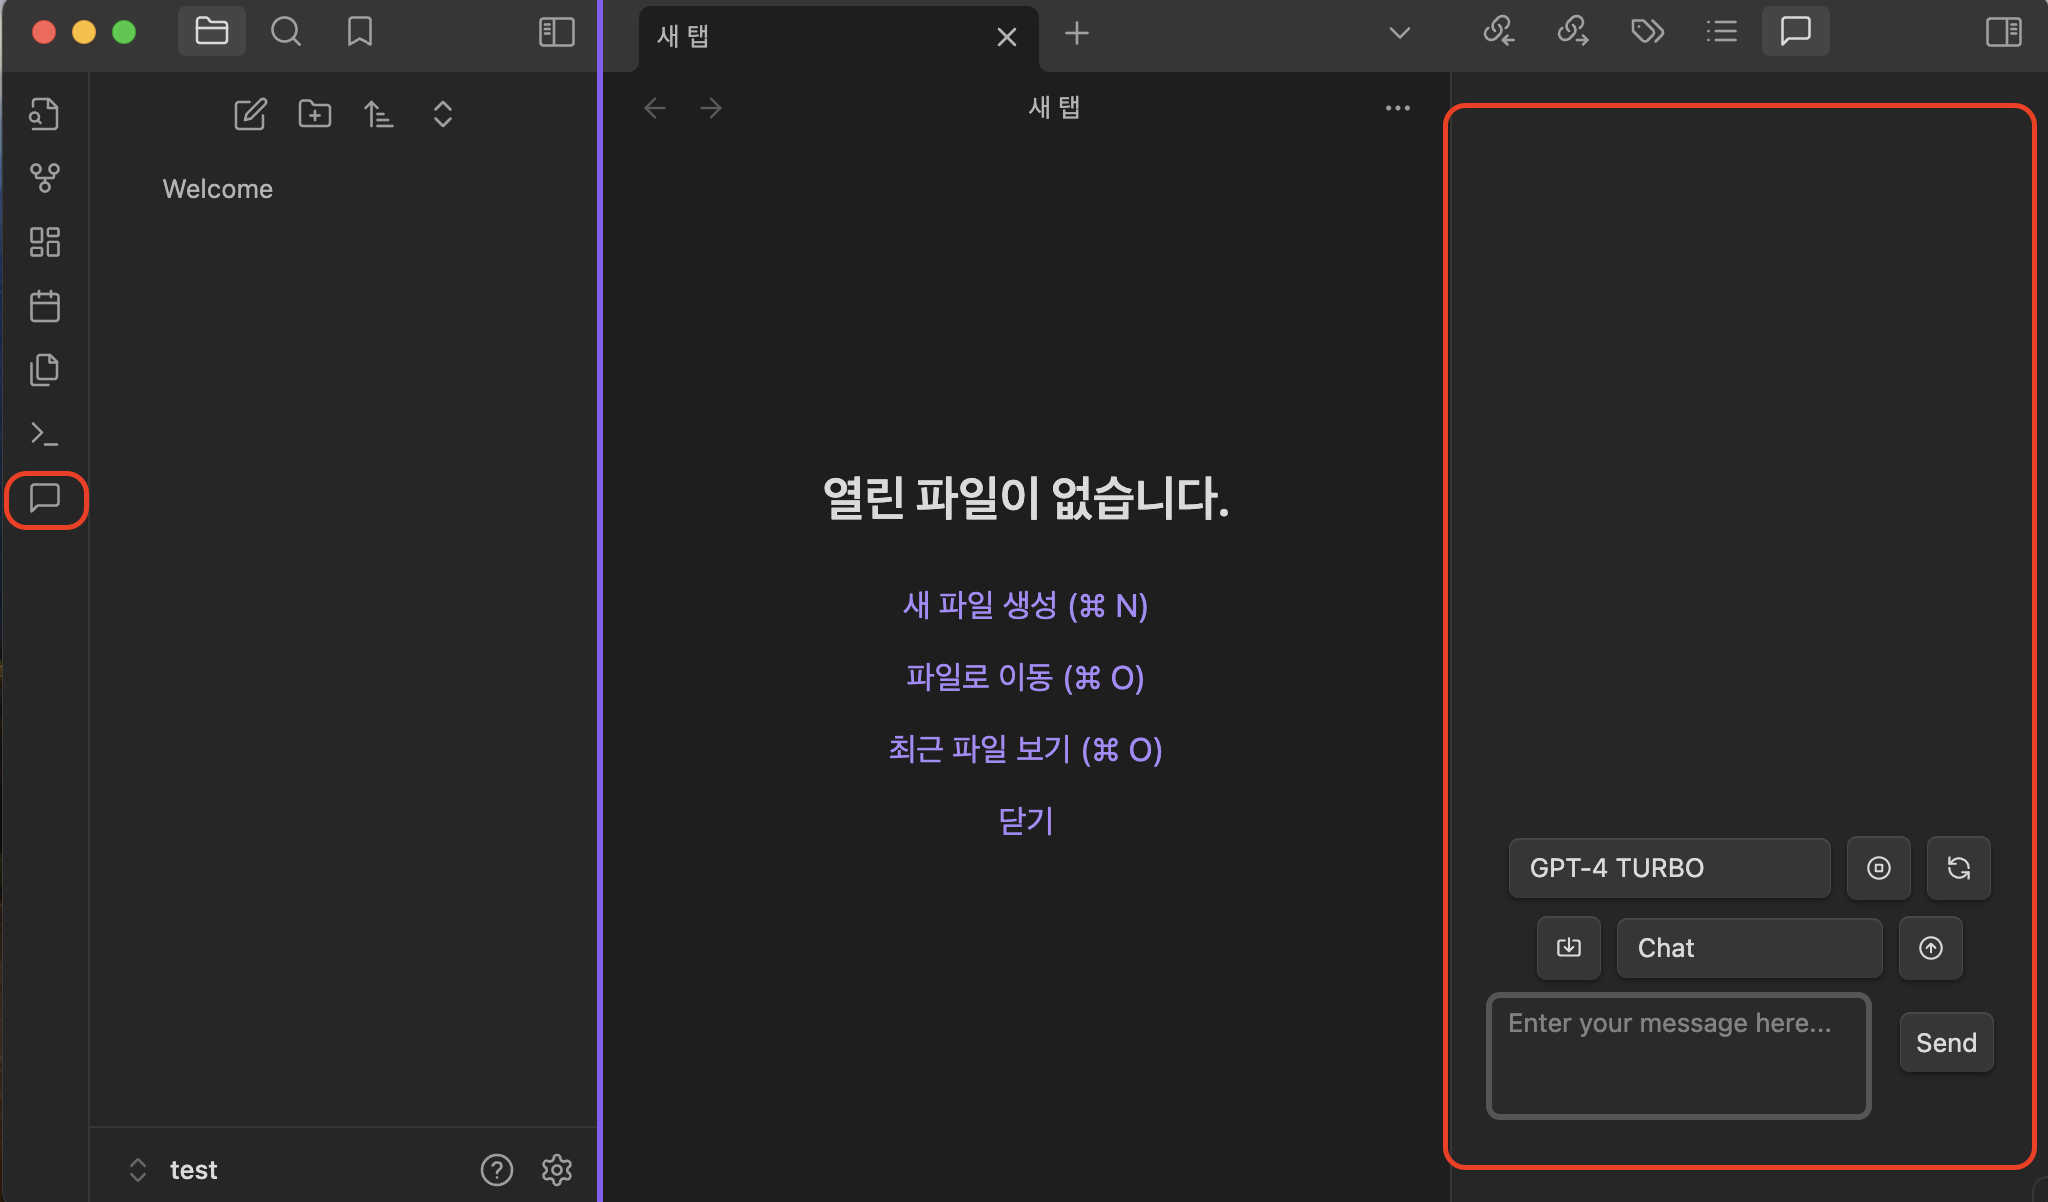Click the create new file link
This screenshot has height=1202, width=2048.
(x=1025, y=606)
